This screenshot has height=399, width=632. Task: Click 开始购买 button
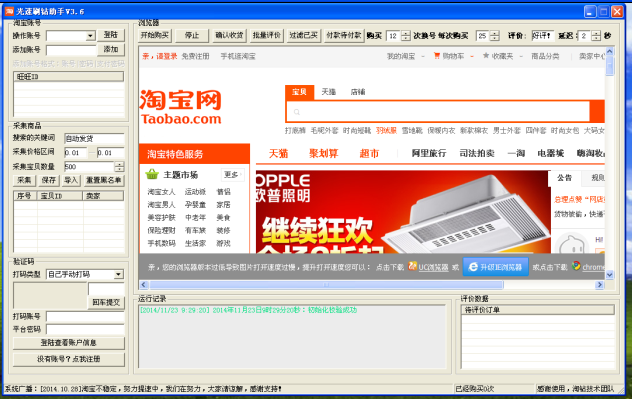(x=155, y=35)
